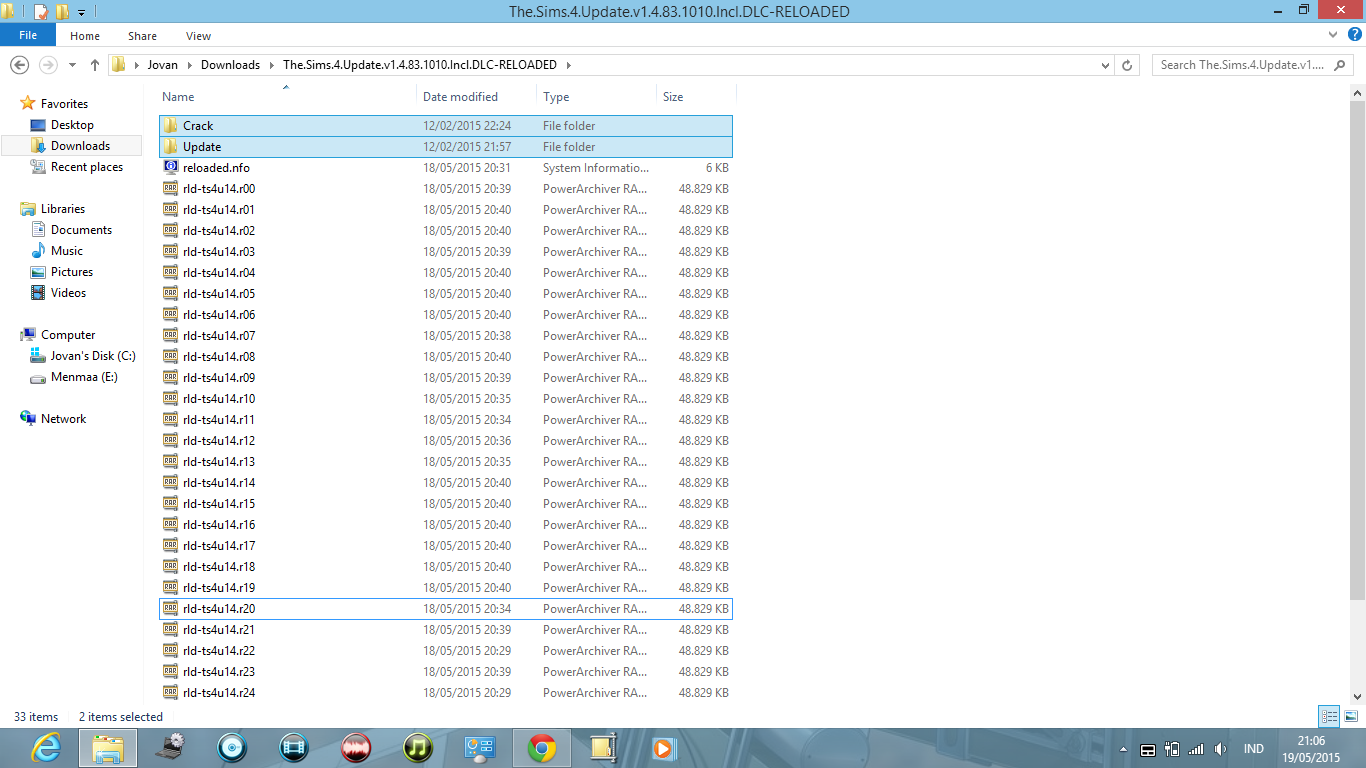Open the blue disc taskbar app
The height and width of the screenshot is (768, 1366).
coord(232,747)
